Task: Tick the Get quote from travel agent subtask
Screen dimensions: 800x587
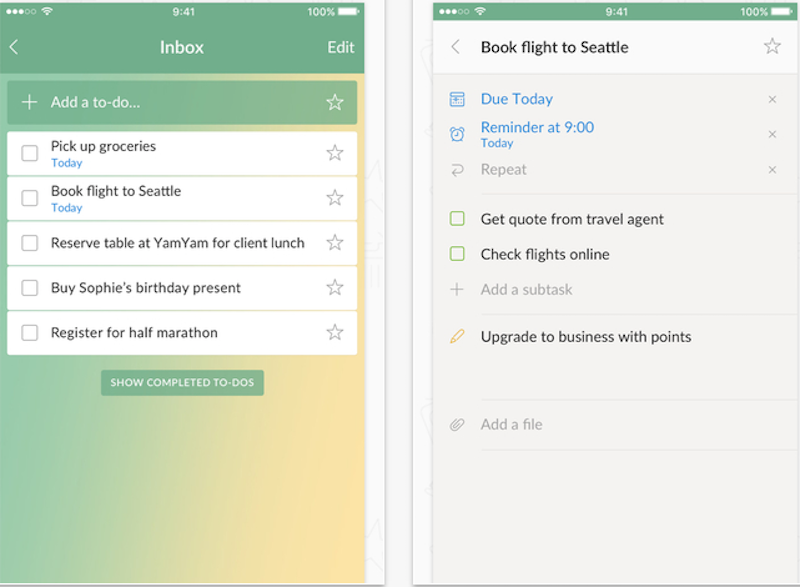Action: [x=457, y=219]
